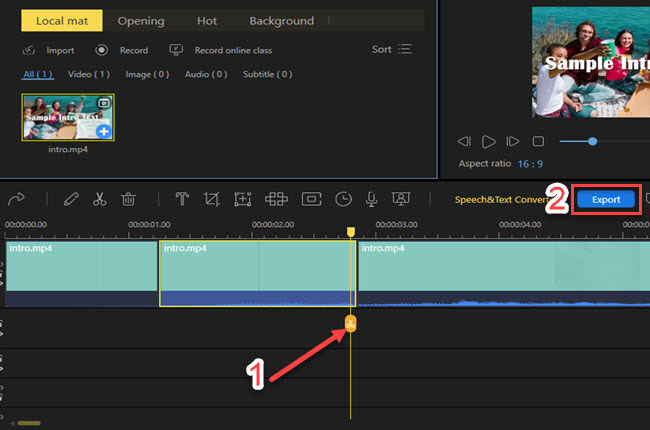
Task: Click the pencil edit icon
Action: (x=70, y=199)
